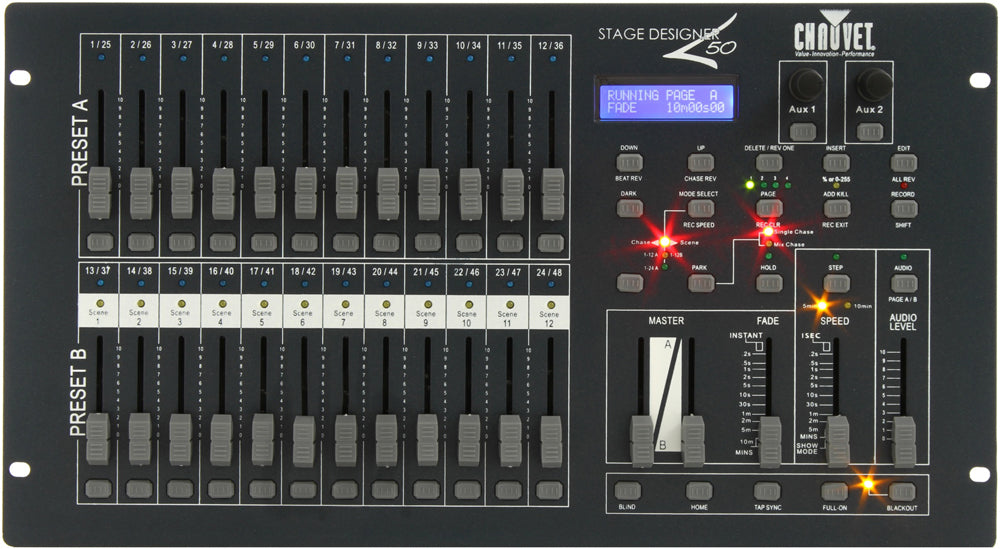Tap the Scene 2 flash button under the 14/38 fader
This screenshot has width=1000, height=549.
pyautogui.click(x=139, y=489)
